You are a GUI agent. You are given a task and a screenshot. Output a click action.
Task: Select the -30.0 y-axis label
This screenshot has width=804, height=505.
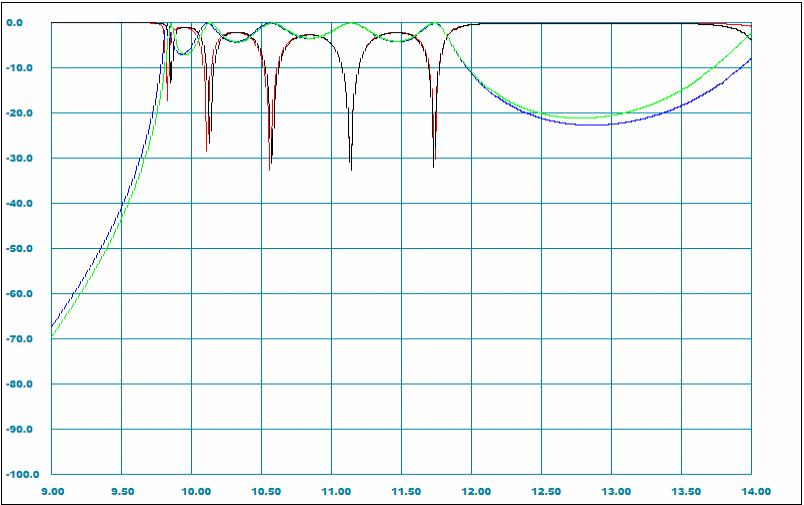(21, 158)
